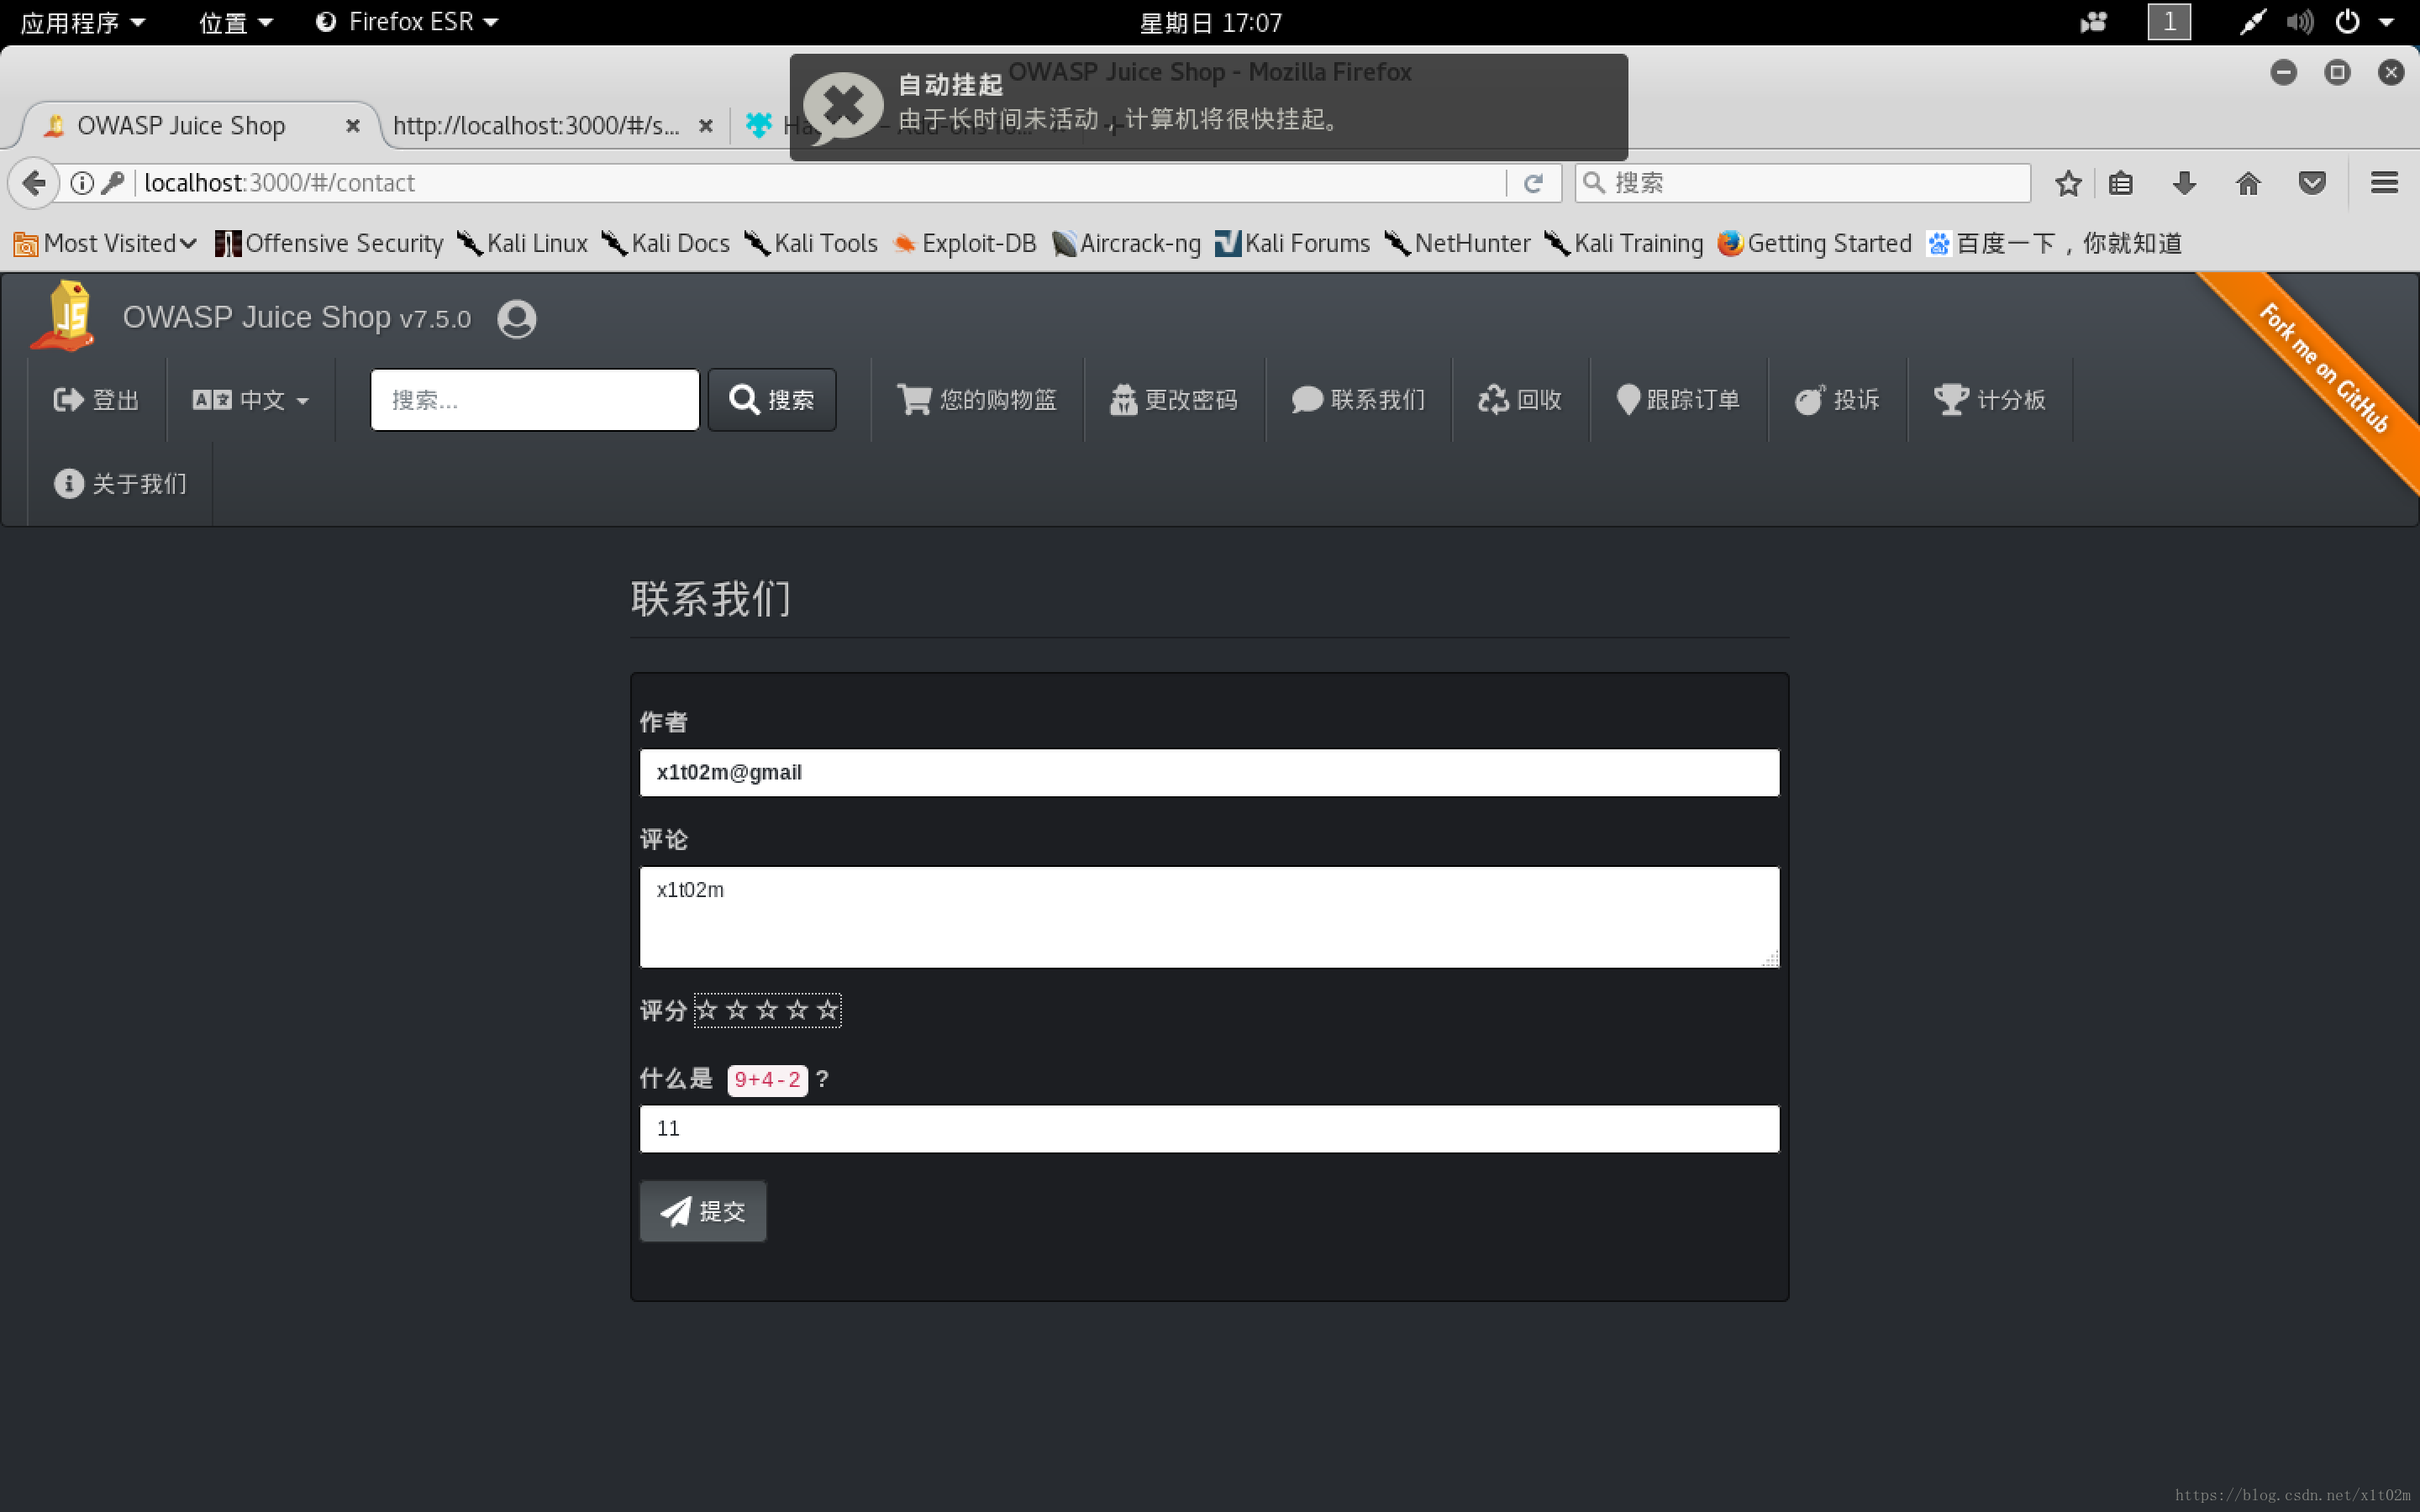Dismiss the auto-suspend notification X icon
This screenshot has height=1512, width=2420.
pyautogui.click(x=843, y=107)
